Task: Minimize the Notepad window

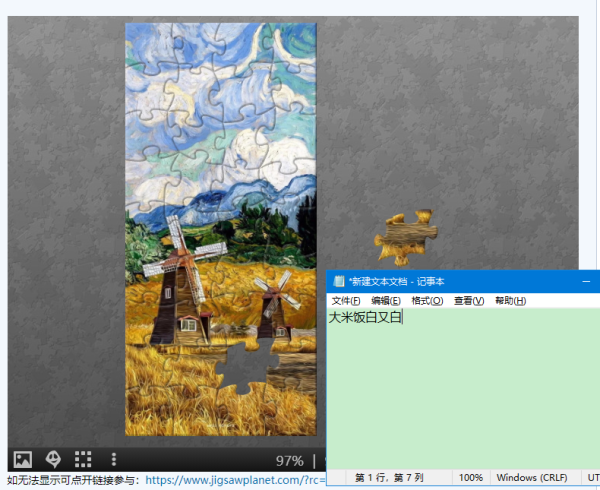Action: (x=586, y=282)
